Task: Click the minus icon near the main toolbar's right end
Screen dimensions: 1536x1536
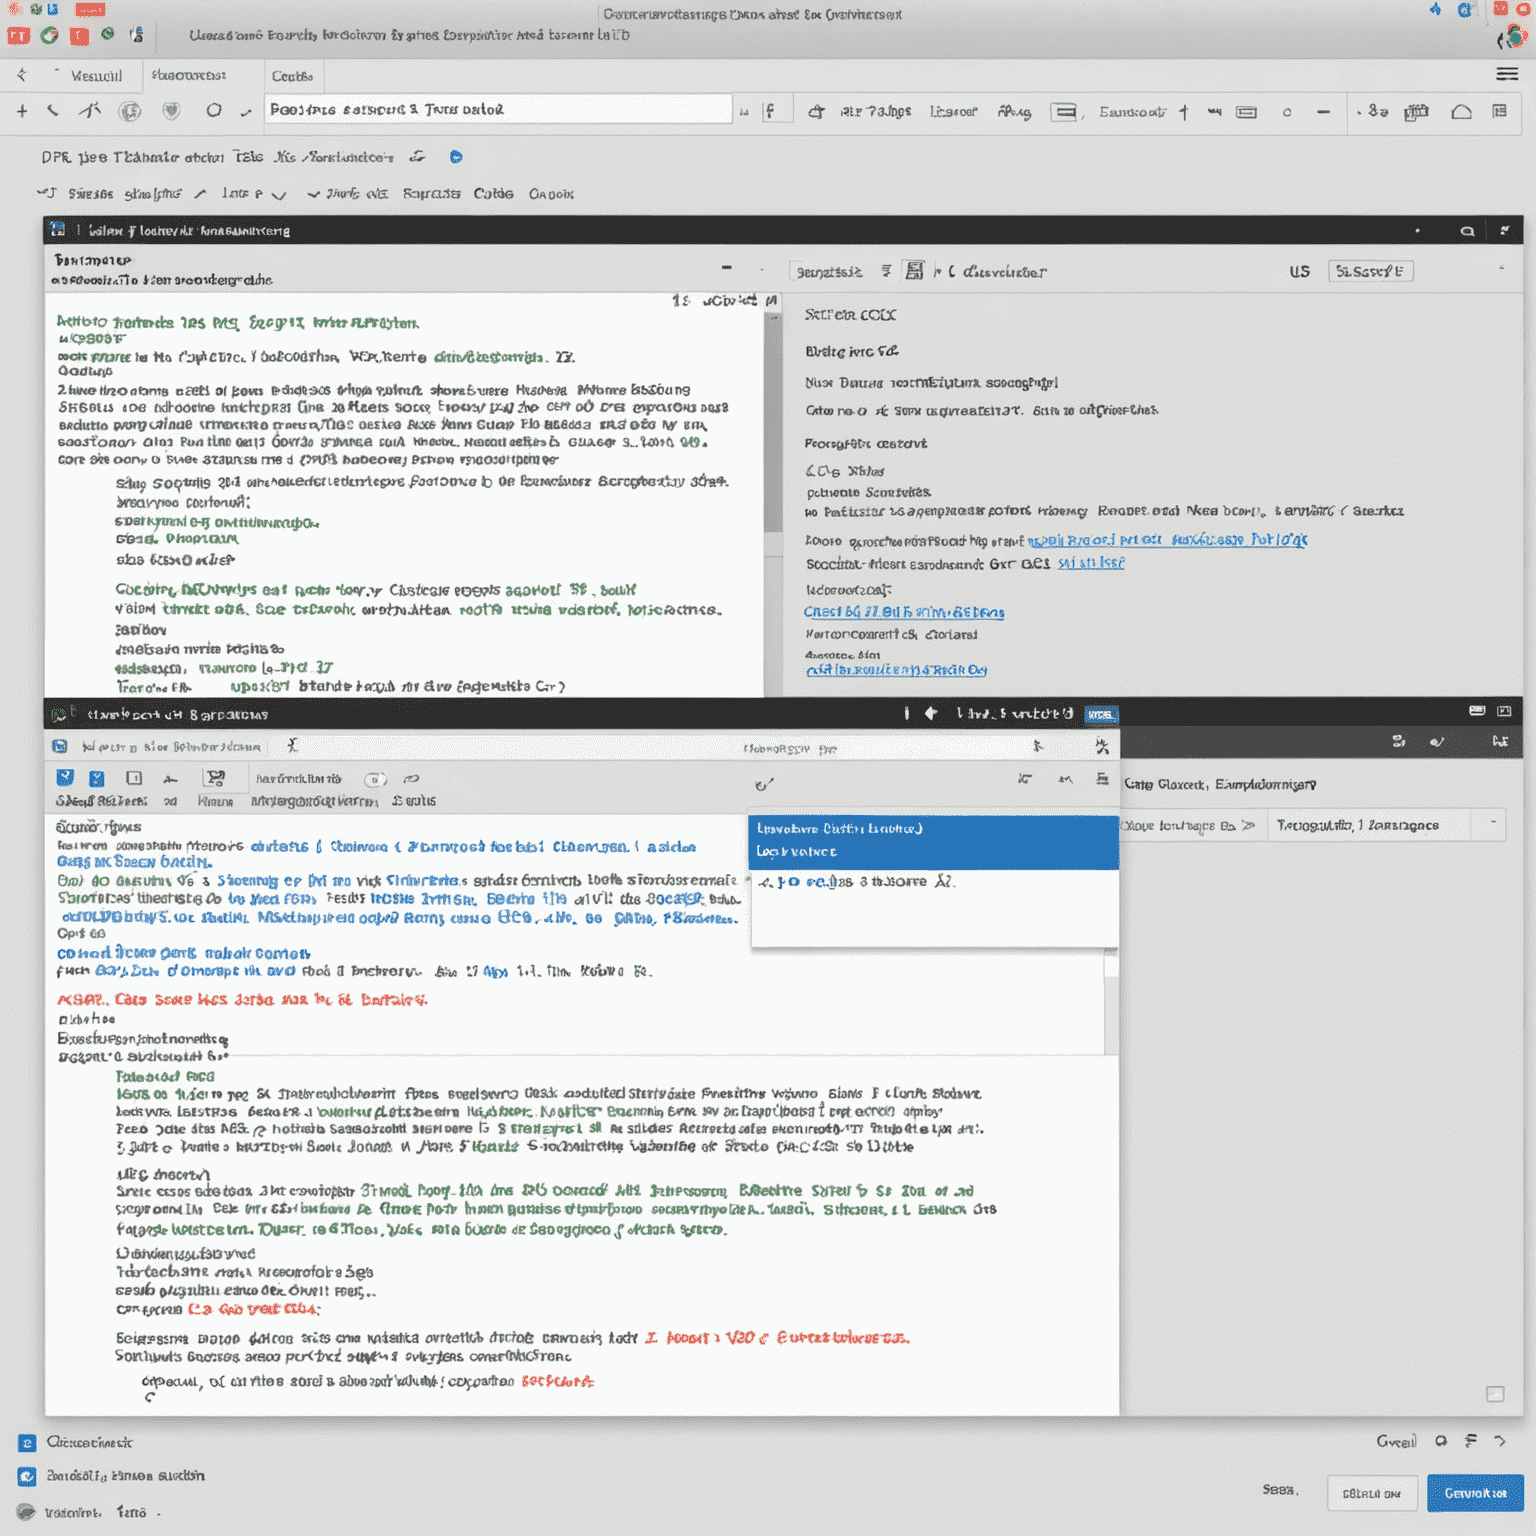Action: pos(1323,112)
